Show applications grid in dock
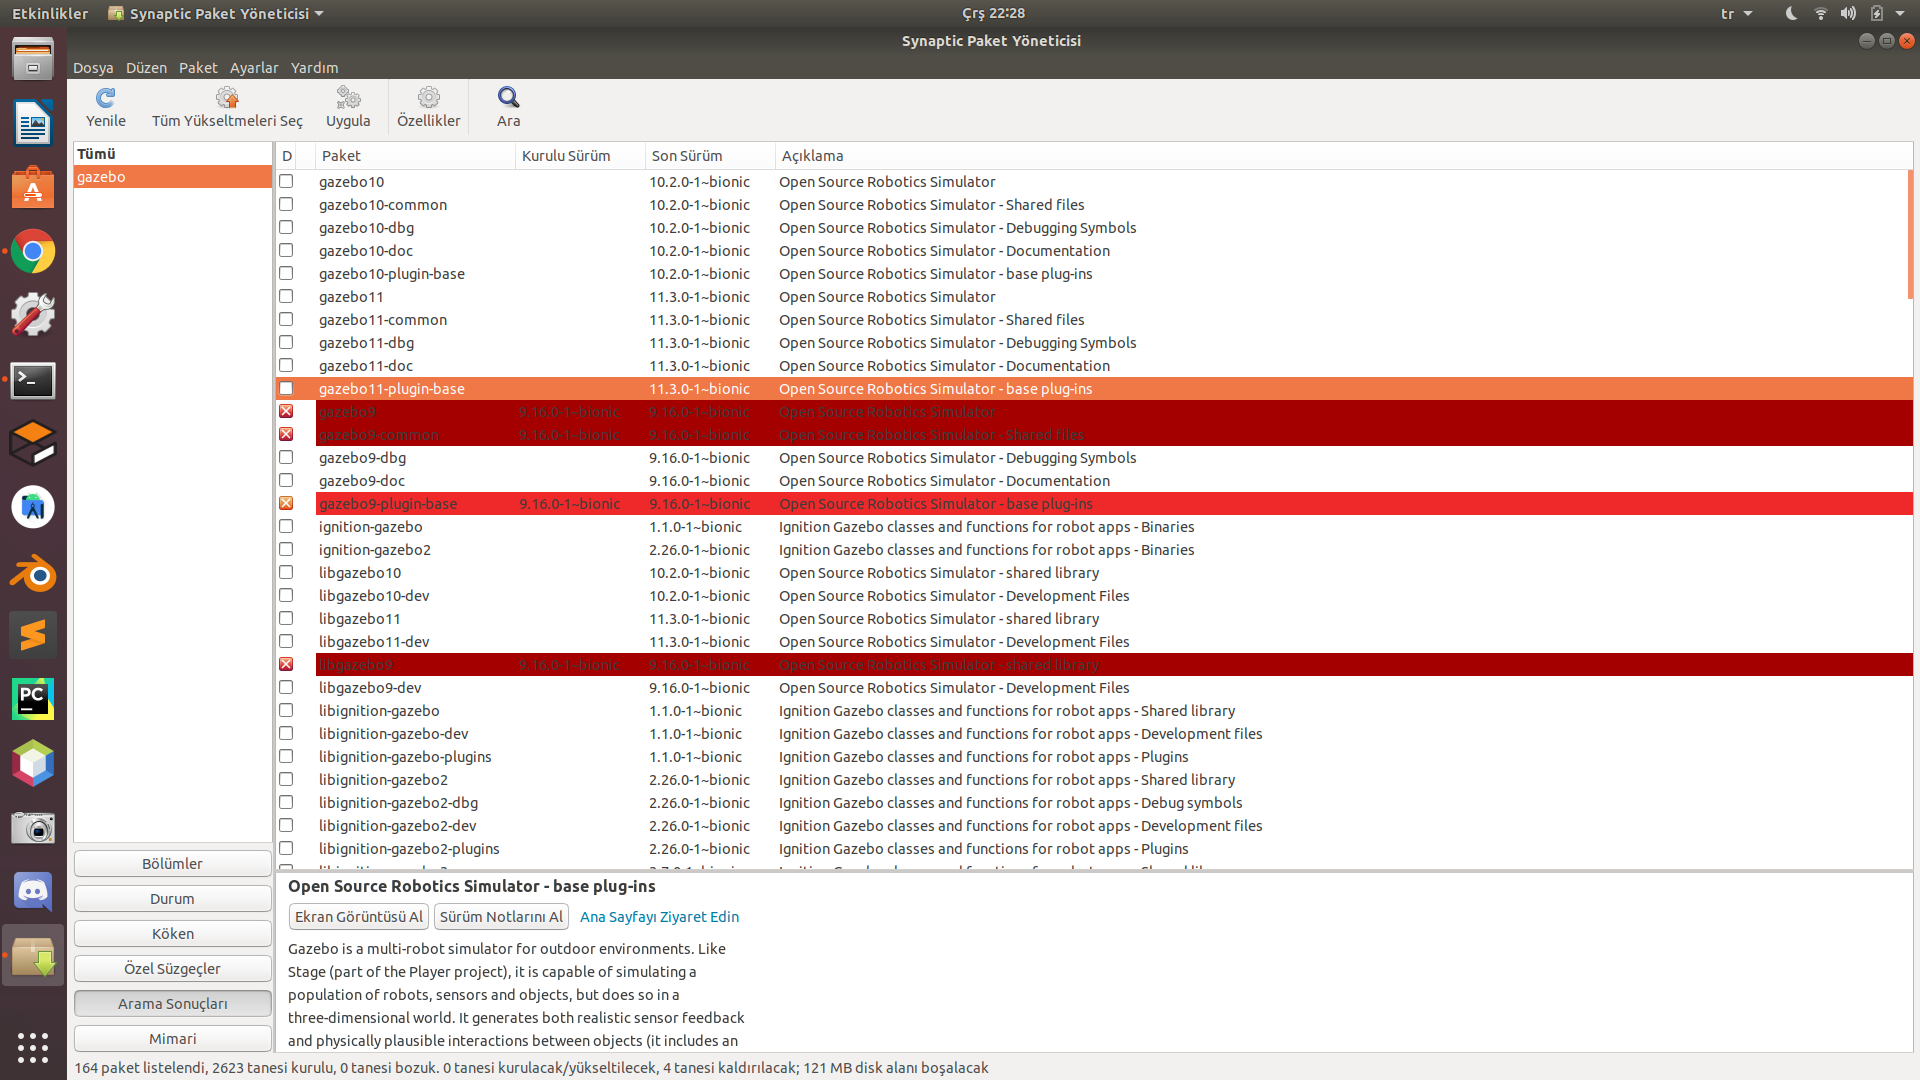This screenshot has width=1920, height=1080. tap(33, 1047)
